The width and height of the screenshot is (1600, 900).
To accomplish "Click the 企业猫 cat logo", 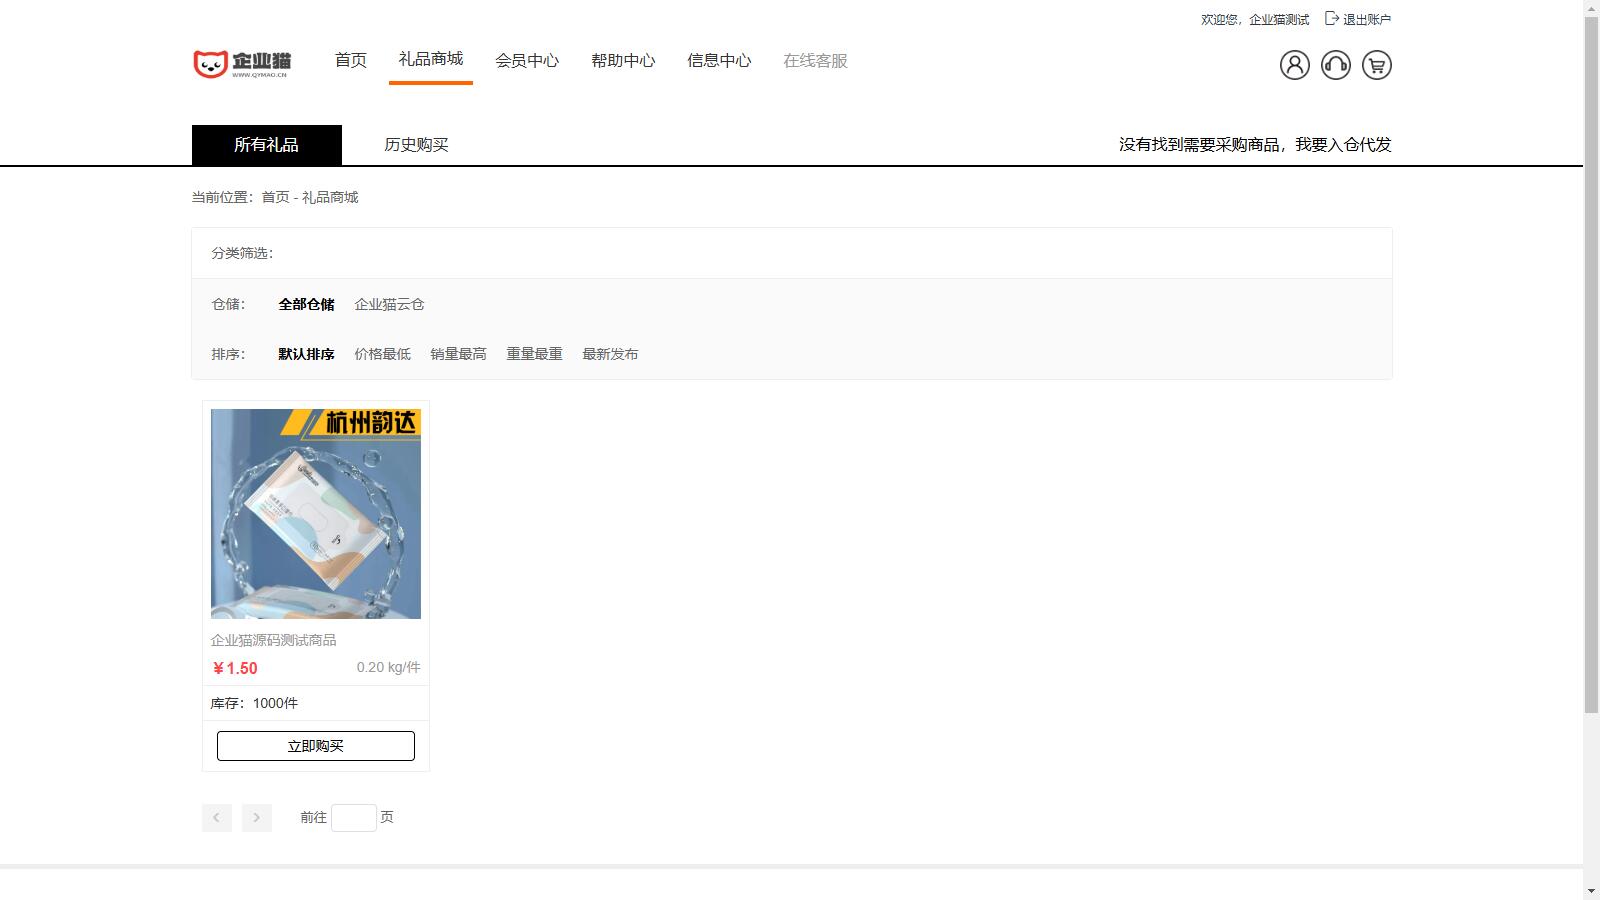I will click(241, 65).
